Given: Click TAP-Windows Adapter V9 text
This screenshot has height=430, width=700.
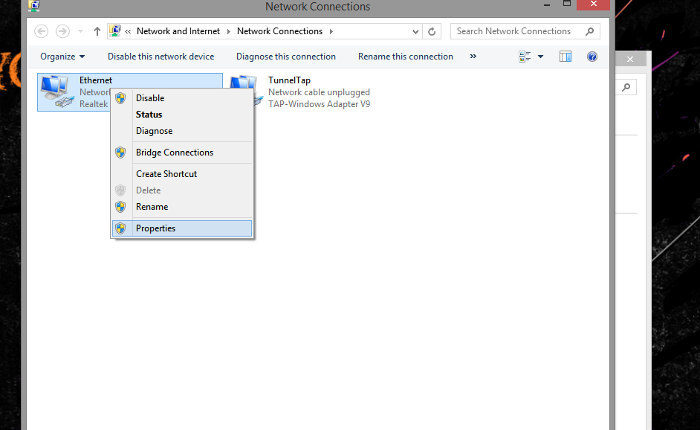Looking at the screenshot, I should 319,104.
